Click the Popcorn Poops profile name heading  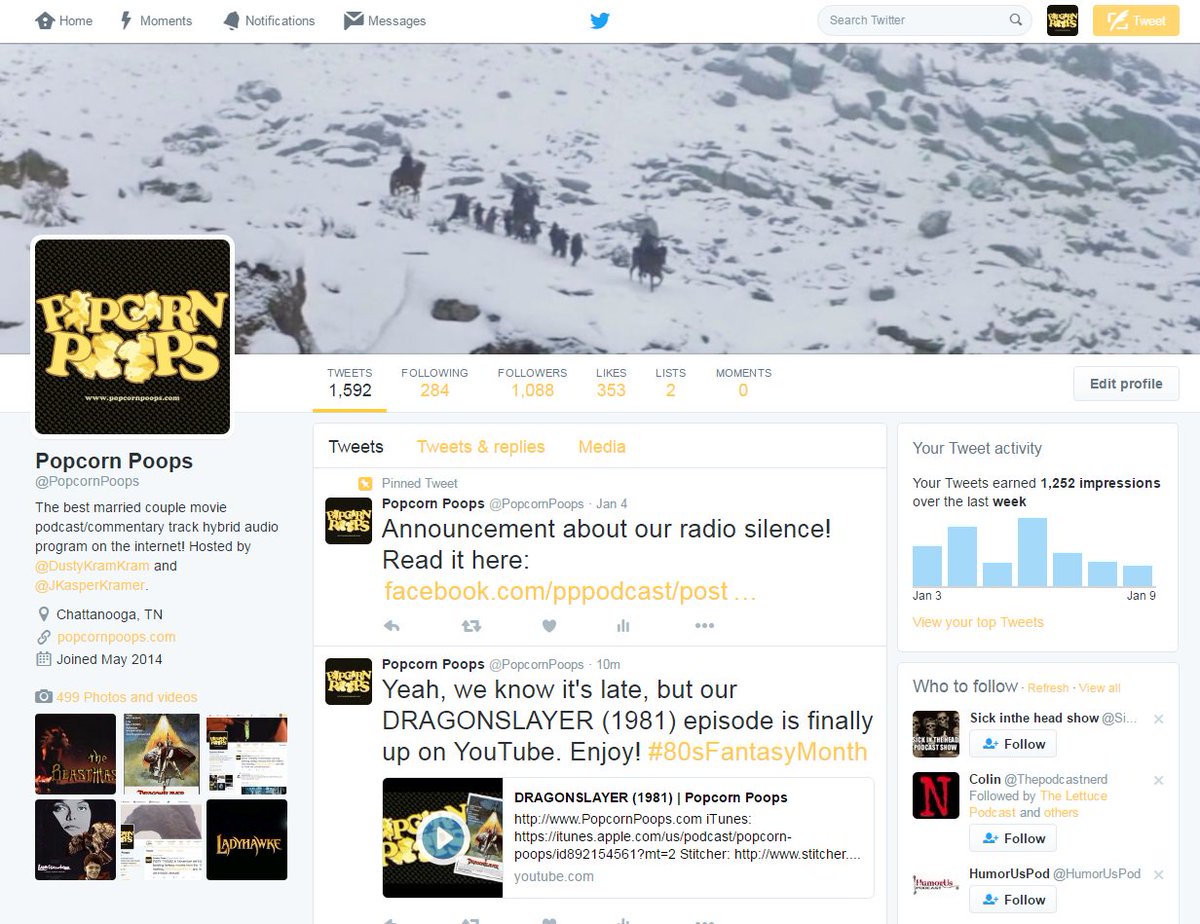114,461
